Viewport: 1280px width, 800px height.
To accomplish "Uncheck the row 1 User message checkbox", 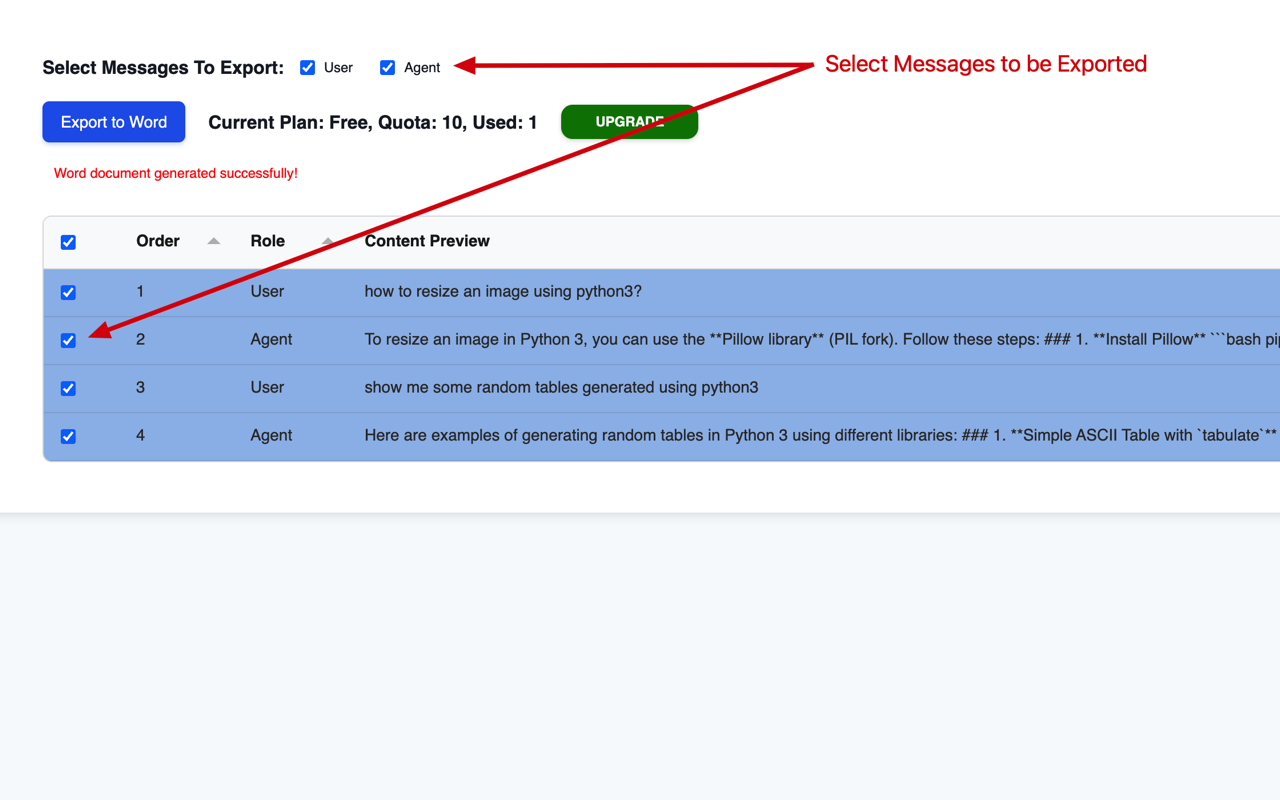I will [68, 292].
